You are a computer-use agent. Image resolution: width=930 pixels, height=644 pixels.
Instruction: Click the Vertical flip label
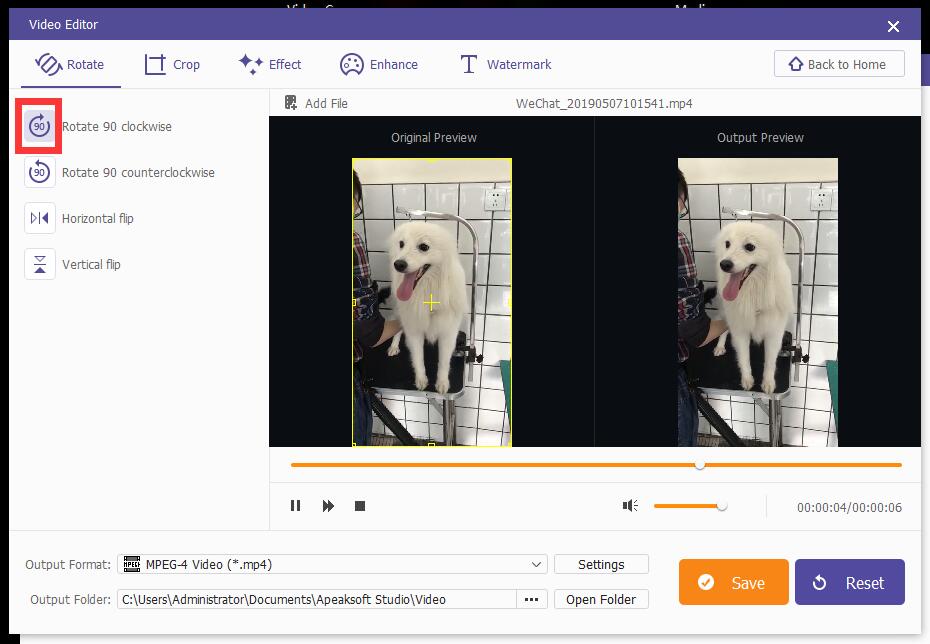91,264
